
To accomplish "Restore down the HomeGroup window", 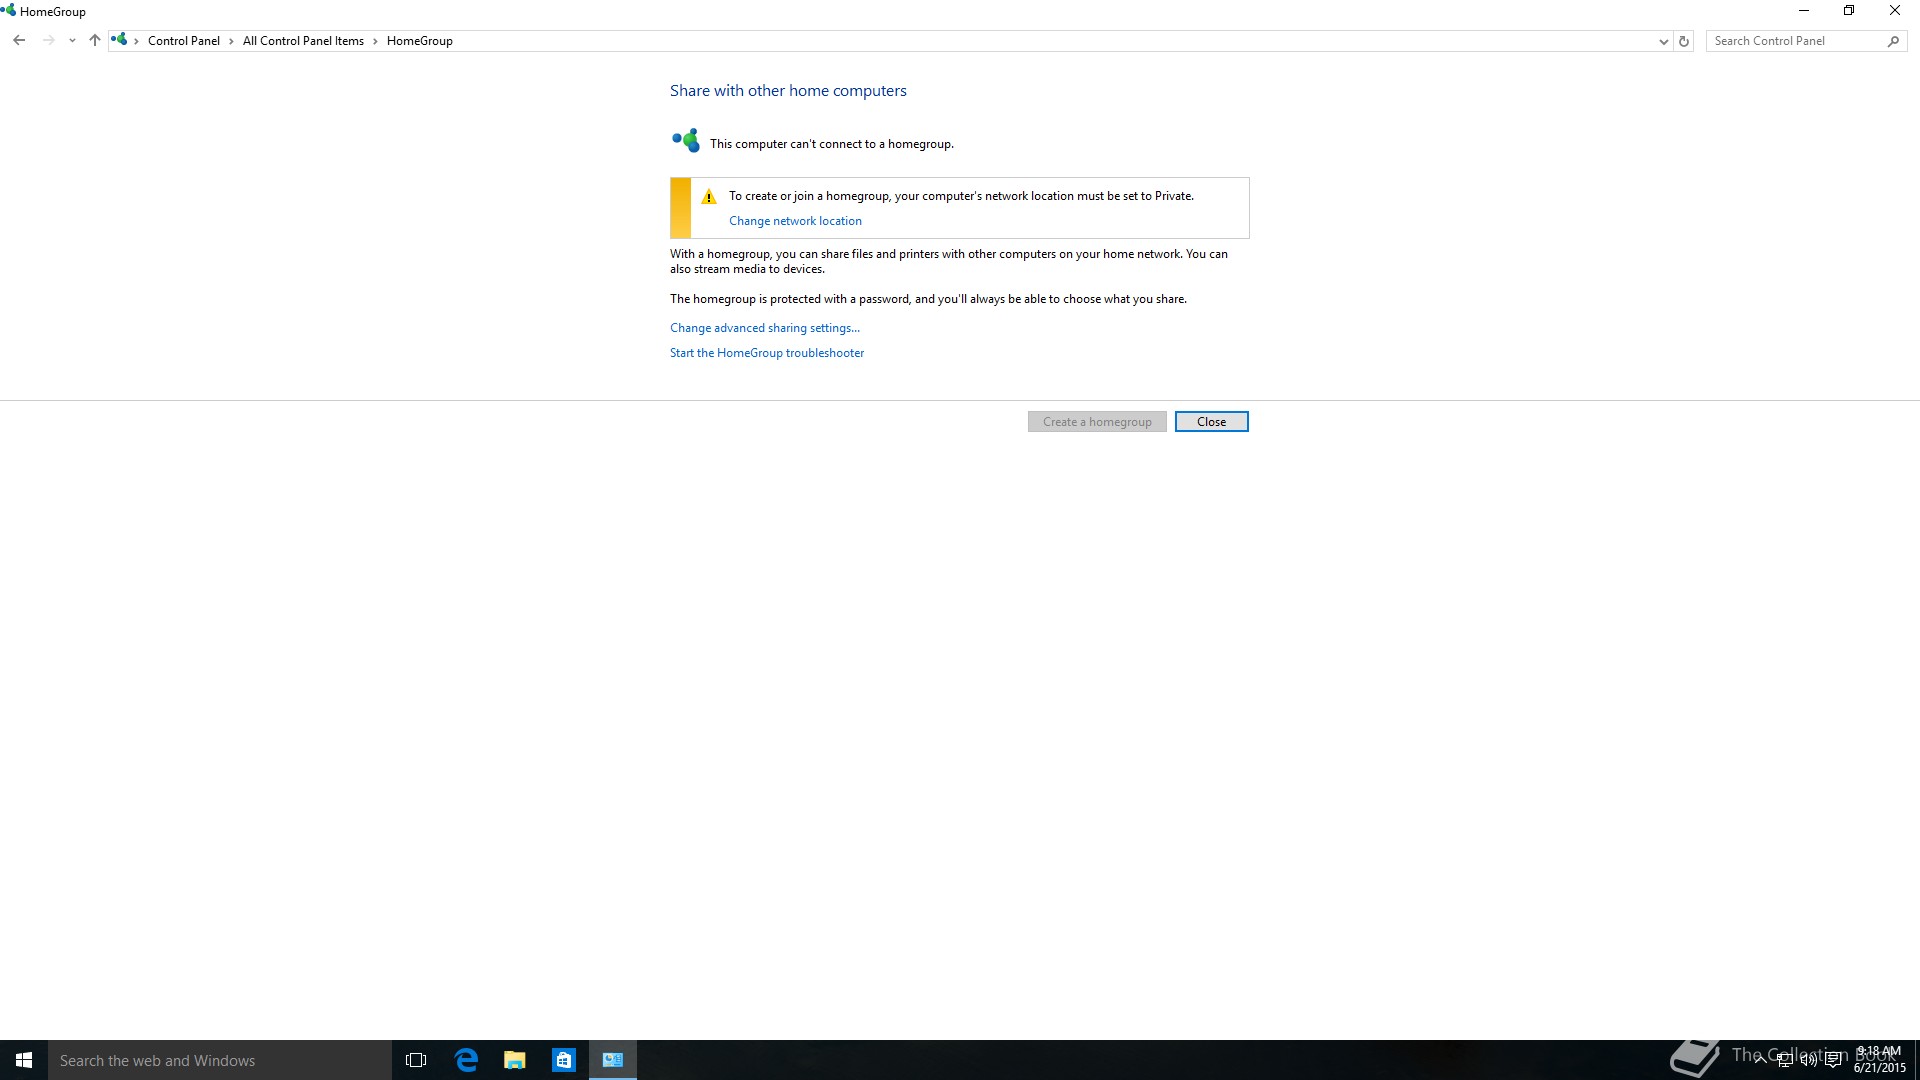I will pos(1849,11).
